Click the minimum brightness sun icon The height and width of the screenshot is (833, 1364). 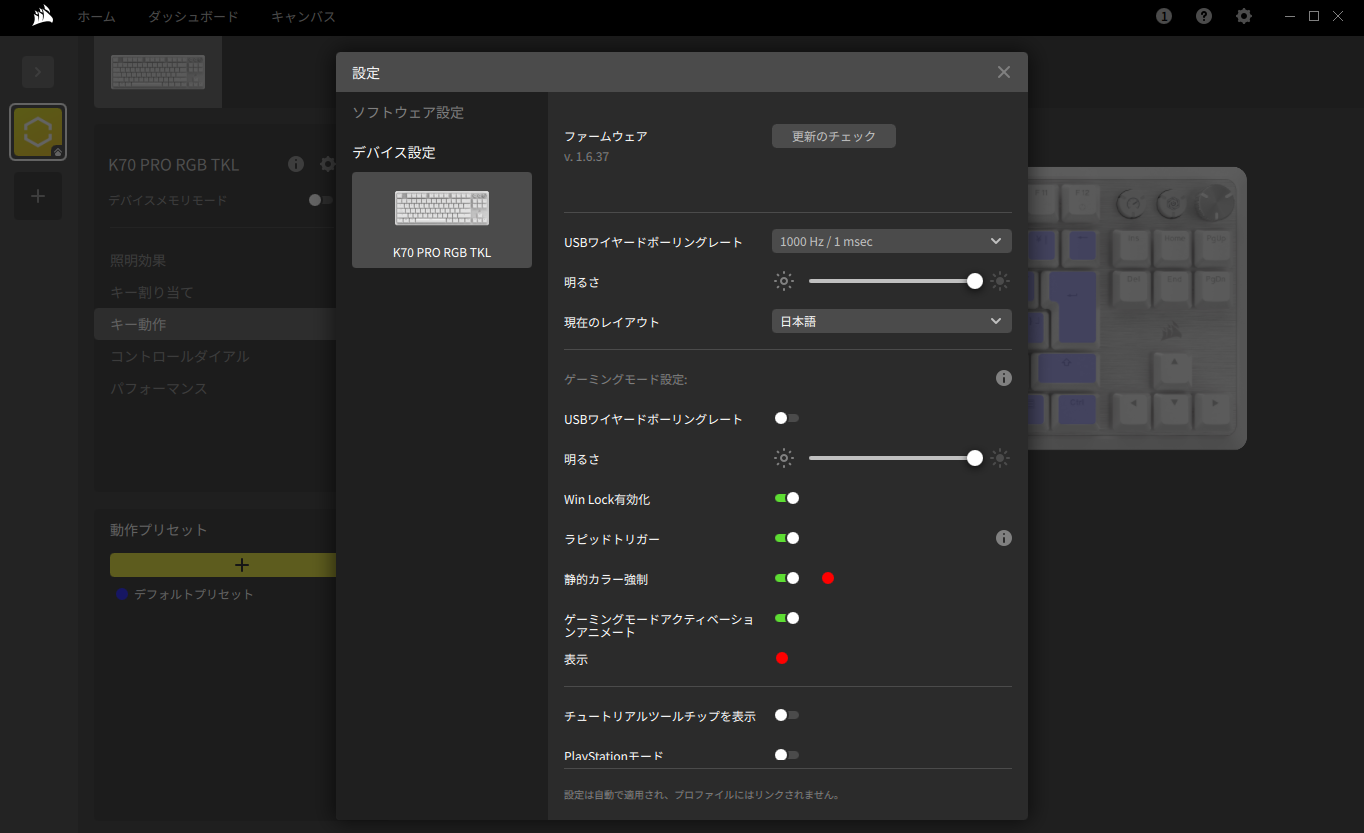784,281
